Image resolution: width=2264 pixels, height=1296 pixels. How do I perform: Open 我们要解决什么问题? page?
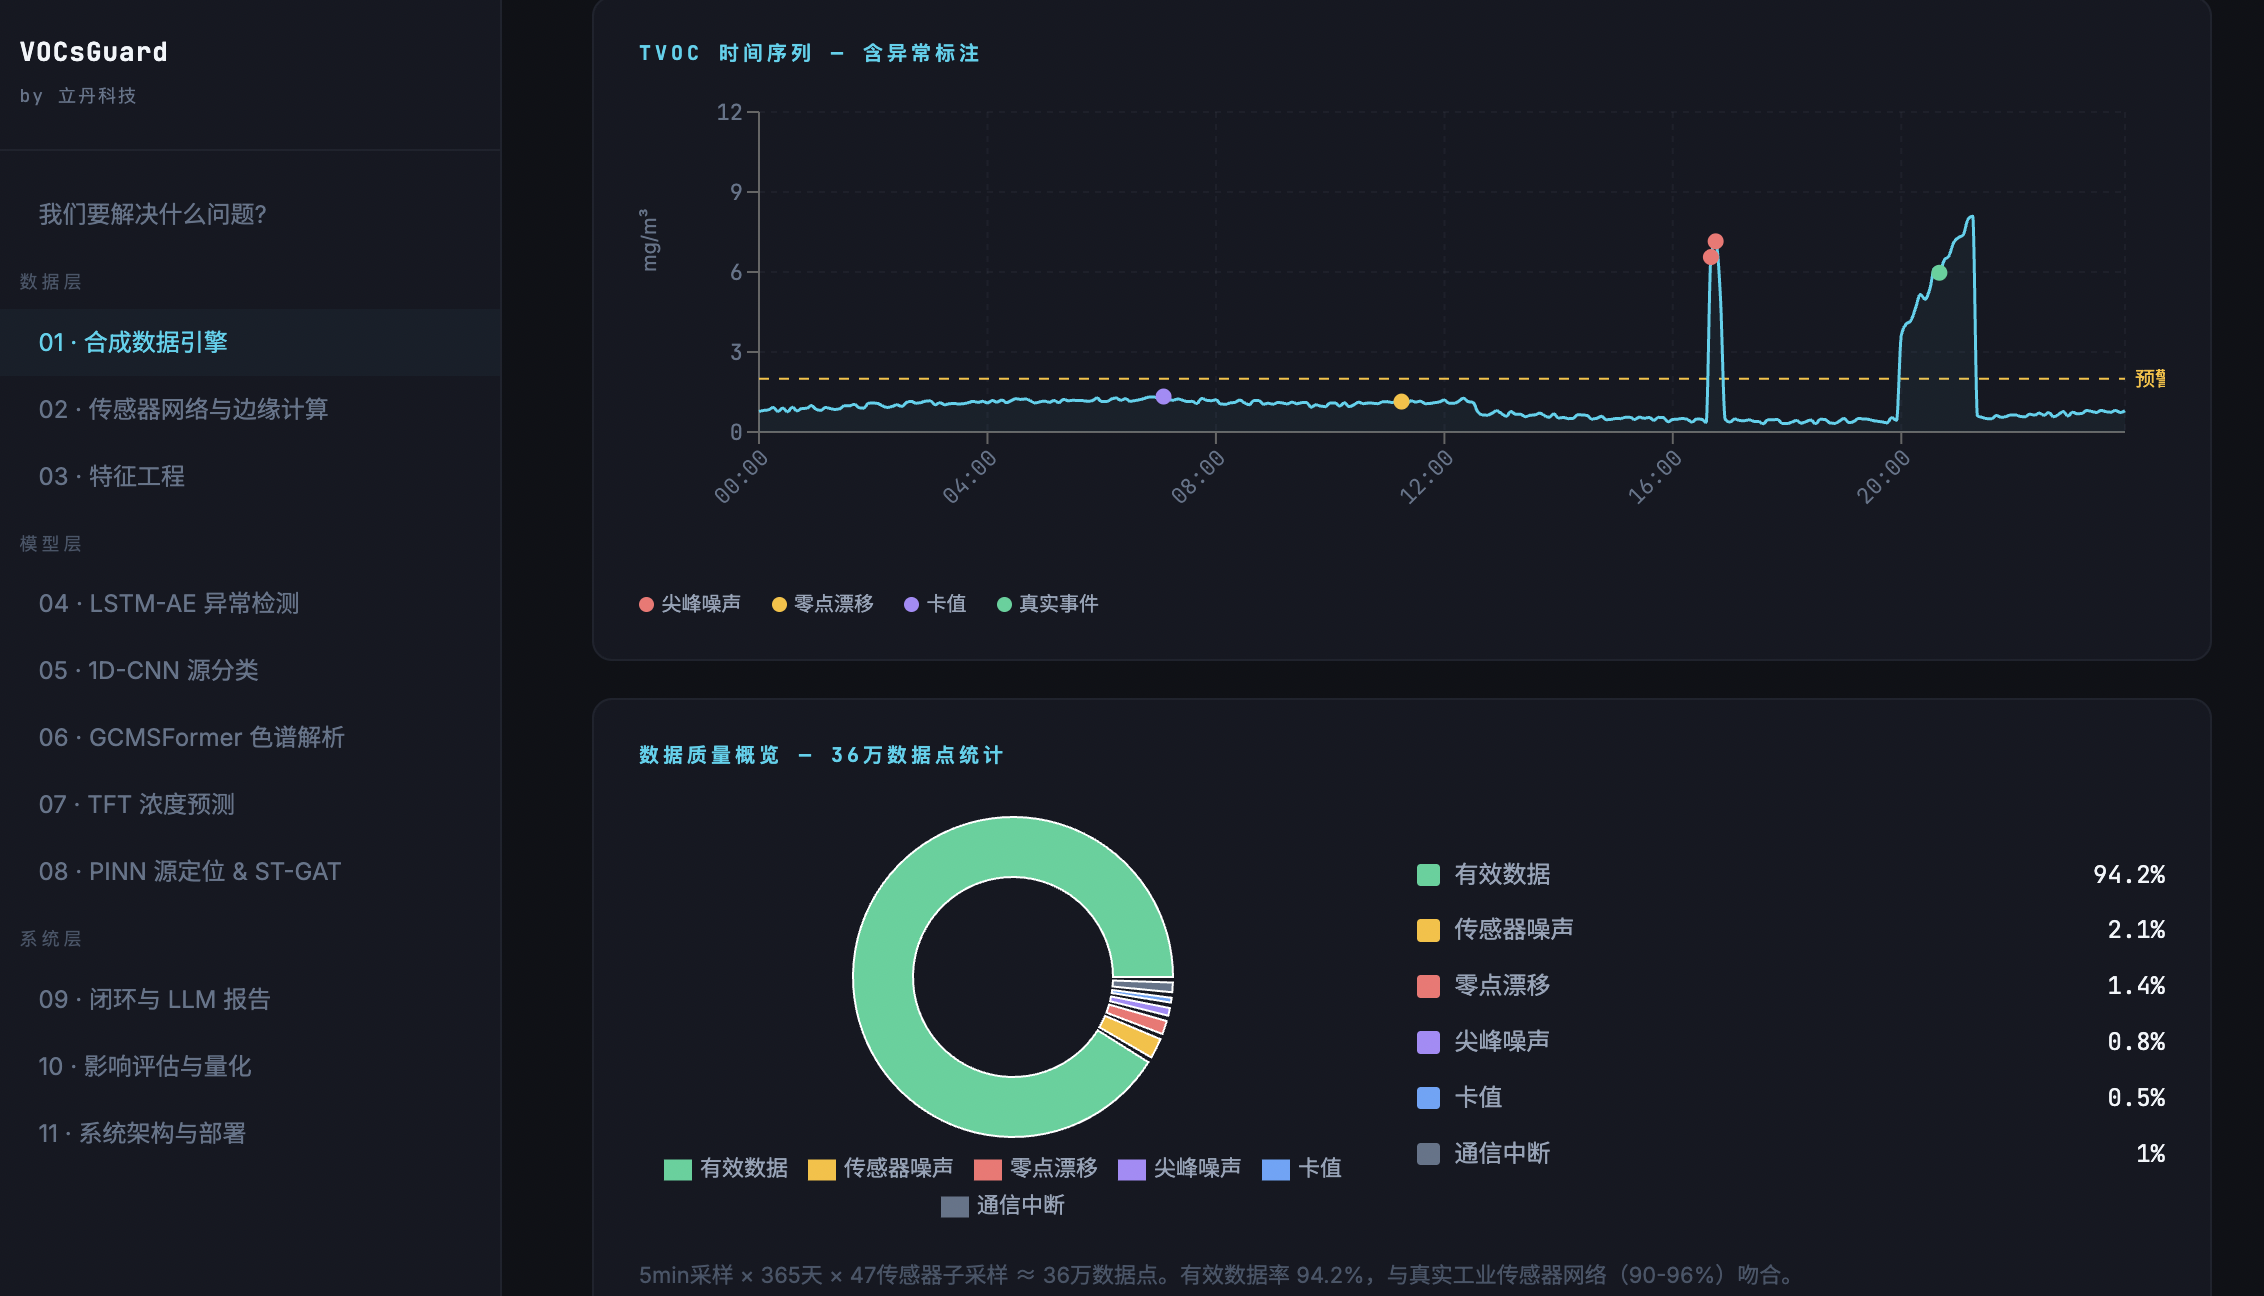point(151,214)
